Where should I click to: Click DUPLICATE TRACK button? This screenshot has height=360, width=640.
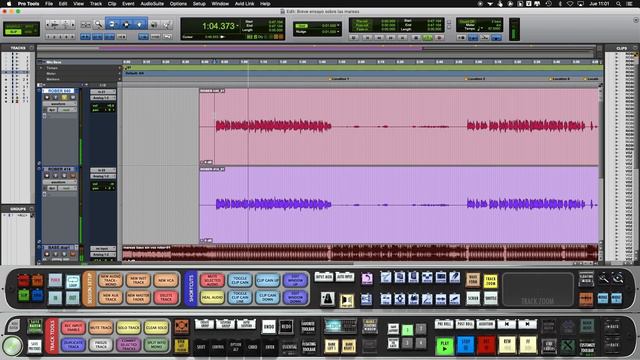point(73,345)
